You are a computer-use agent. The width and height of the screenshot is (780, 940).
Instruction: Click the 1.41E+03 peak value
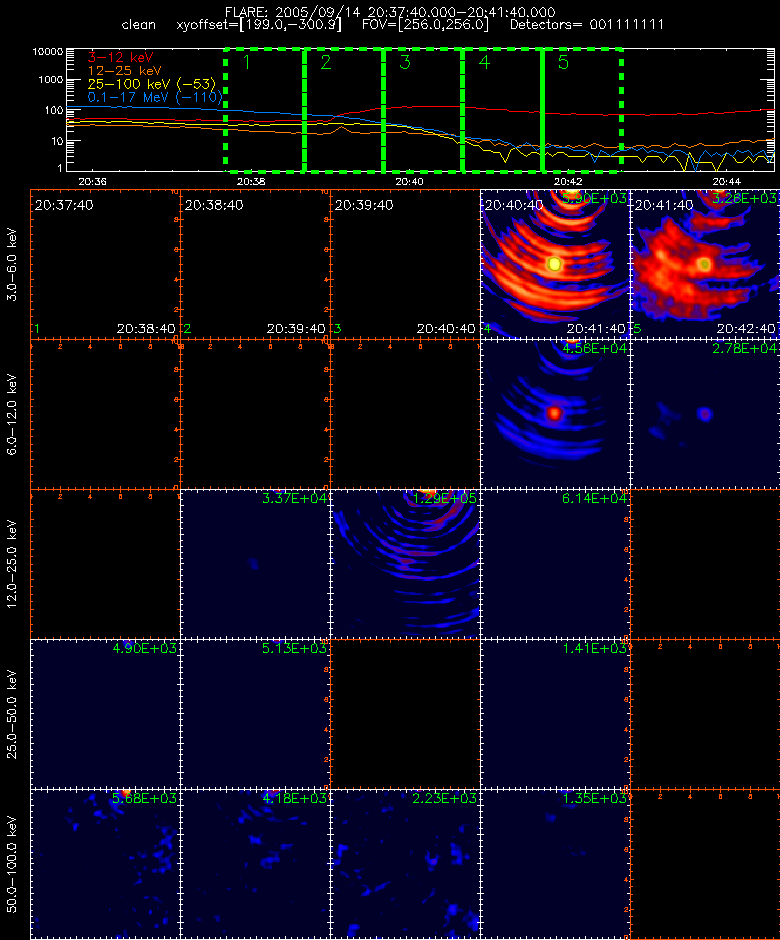tap(595, 648)
